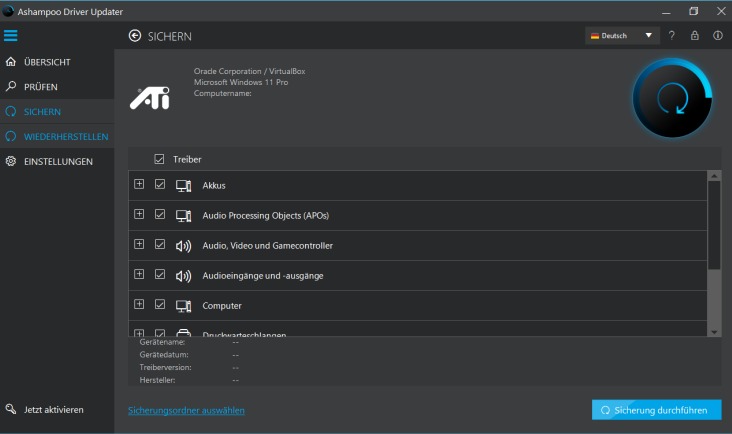Click Sicherung durchführen button
The height and width of the screenshot is (434, 732).
point(656,410)
